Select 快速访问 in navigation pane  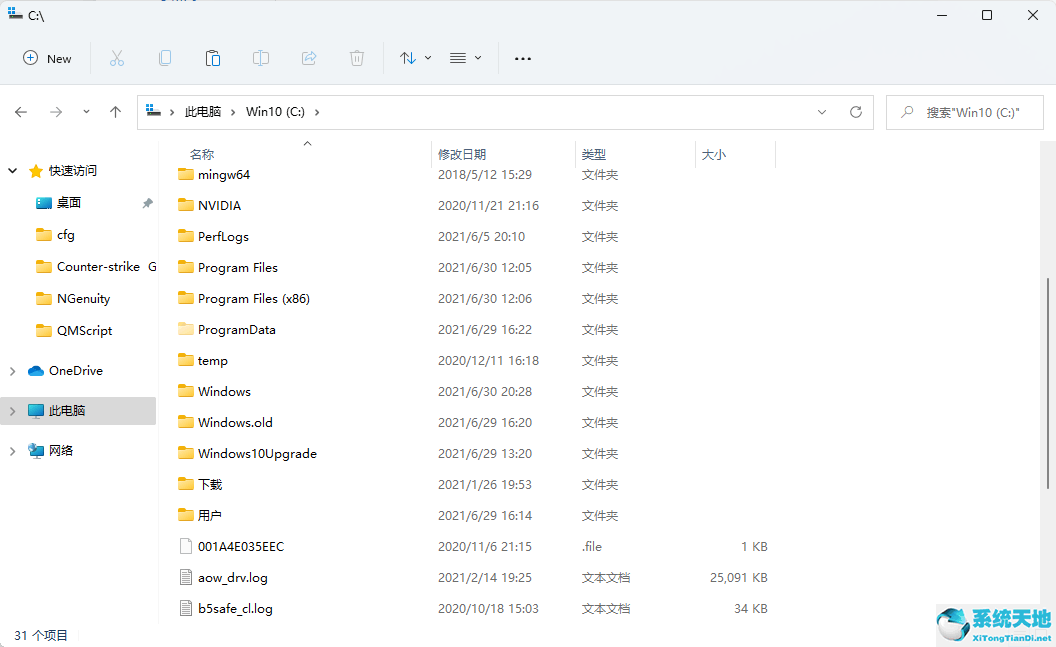pos(73,171)
